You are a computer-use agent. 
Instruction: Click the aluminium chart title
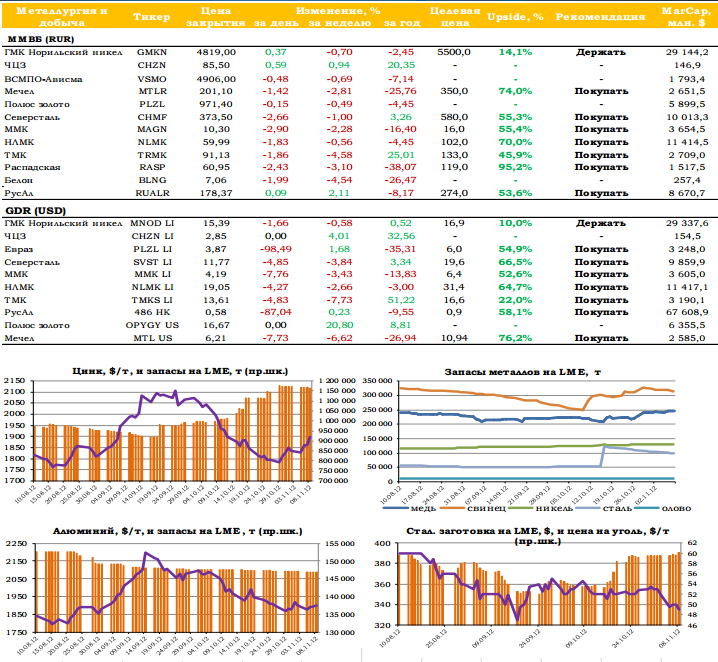pos(178,531)
